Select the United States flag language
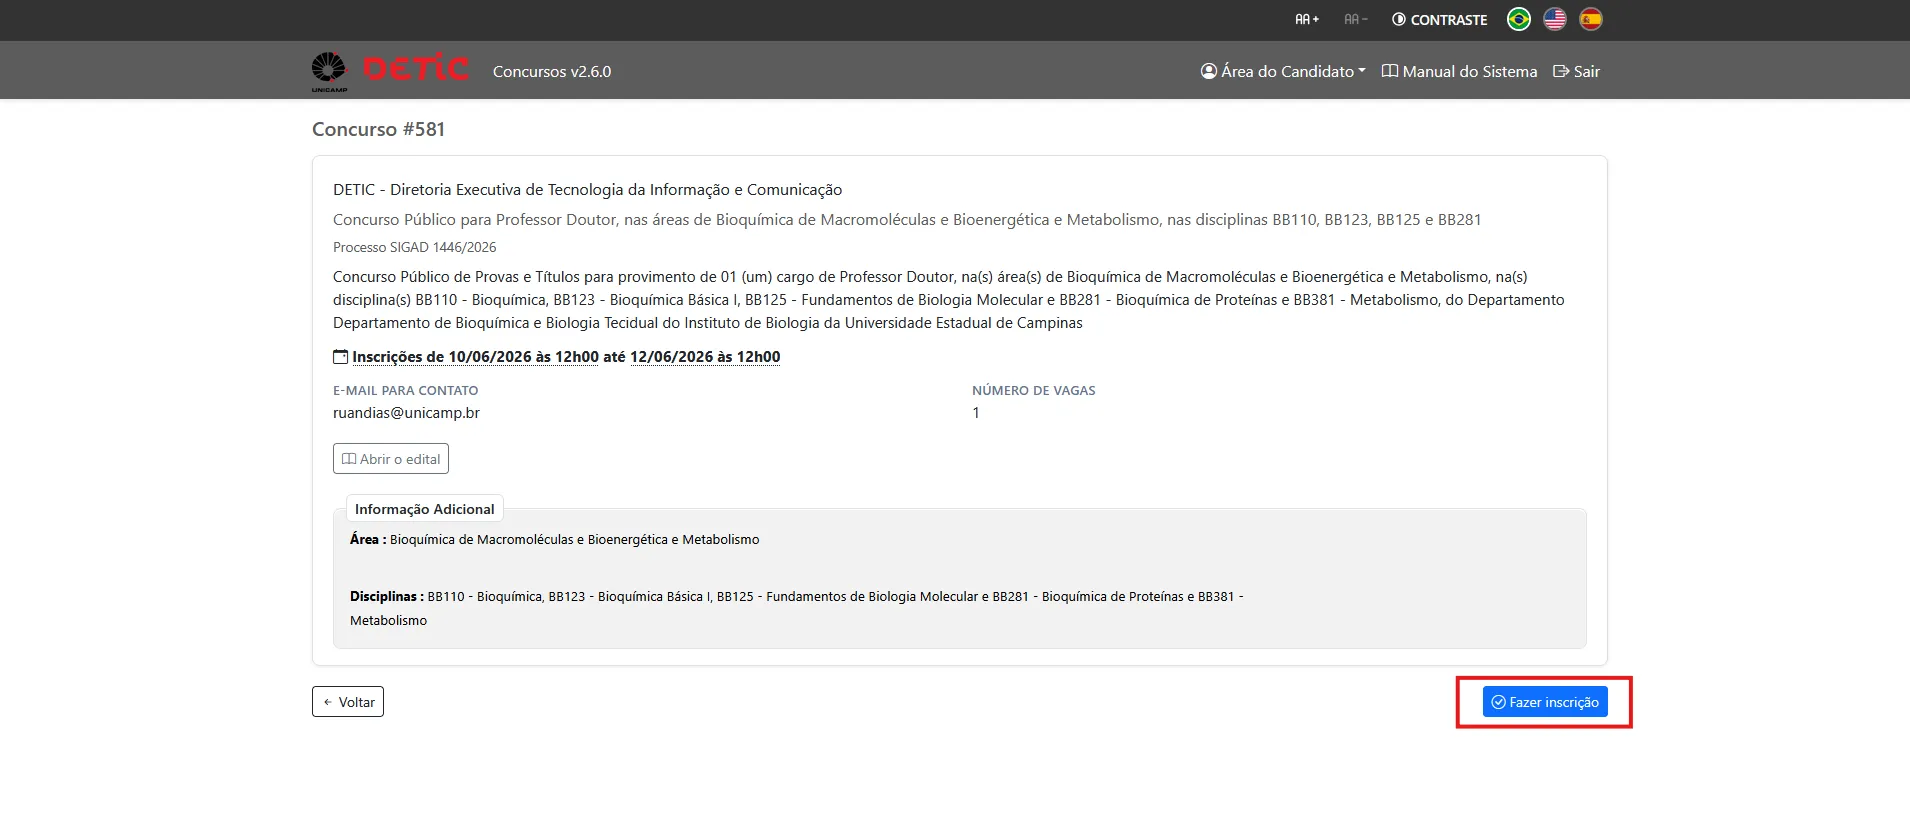The height and width of the screenshot is (820, 1910). coord(1554,19)
